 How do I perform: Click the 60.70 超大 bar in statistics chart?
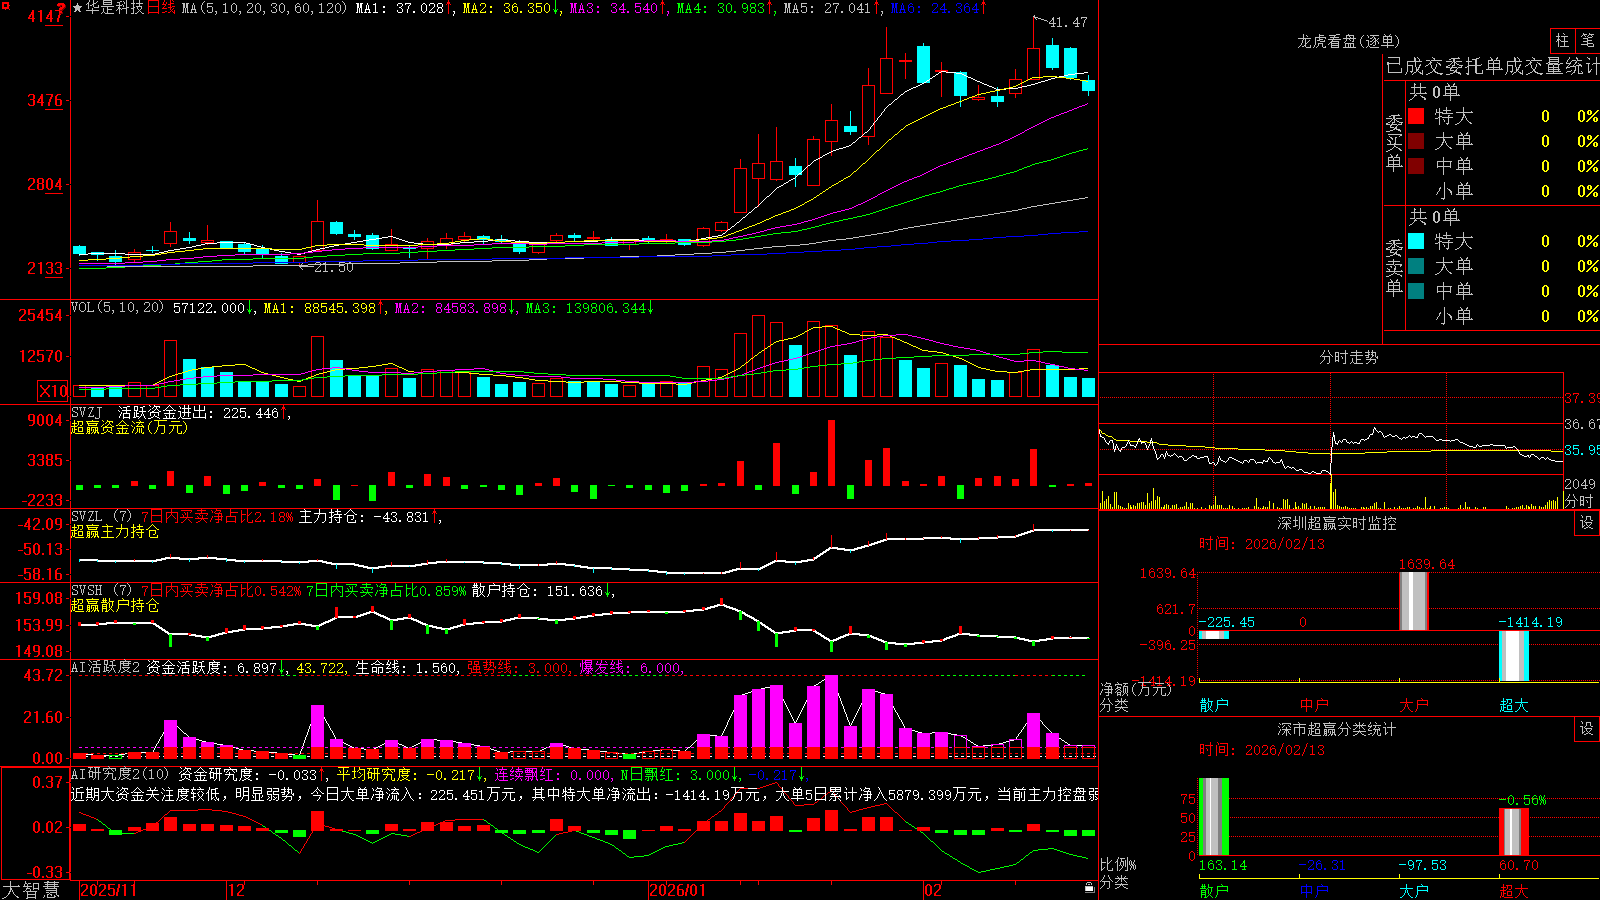pos(1514,832)
